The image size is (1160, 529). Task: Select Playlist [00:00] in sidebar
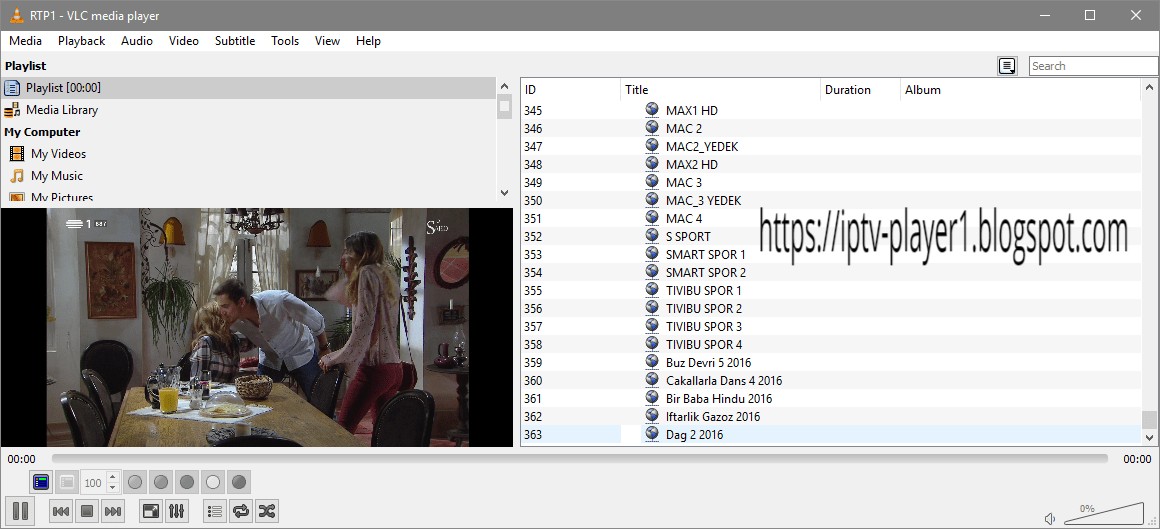(248, 88)
